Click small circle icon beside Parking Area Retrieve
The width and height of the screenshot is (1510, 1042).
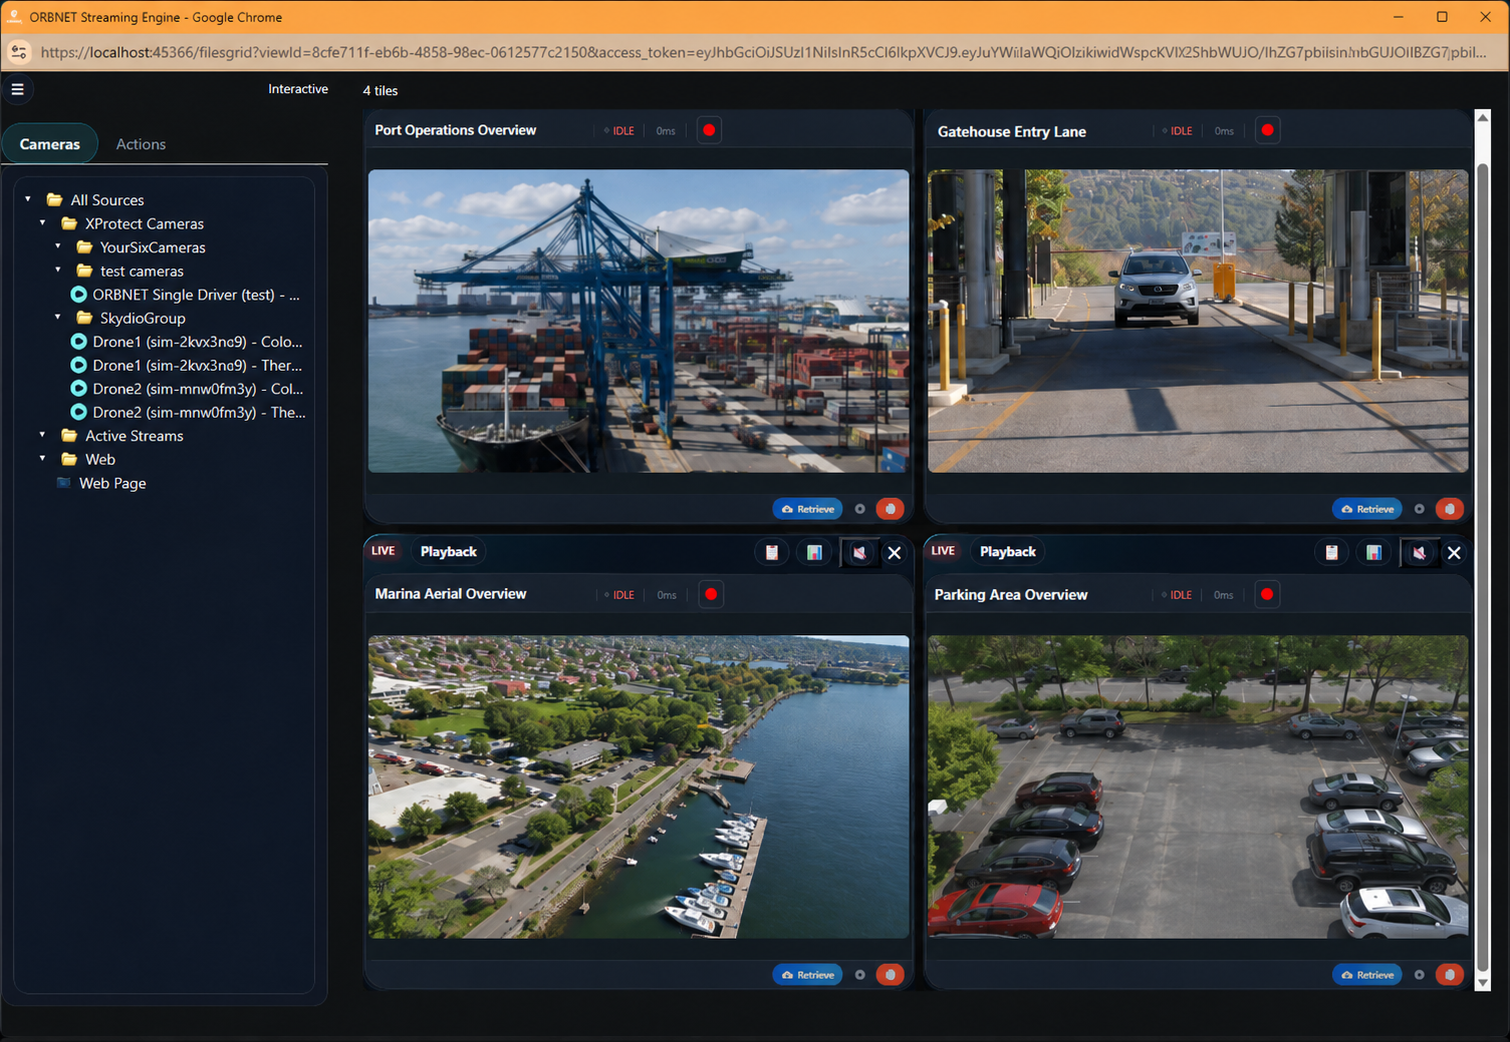click(1419, 974)
